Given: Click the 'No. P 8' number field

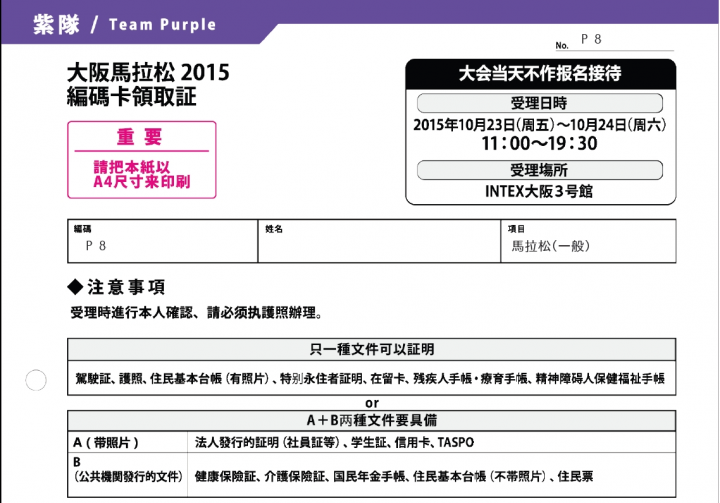Looking at the screenshot, I should point(614,41).
